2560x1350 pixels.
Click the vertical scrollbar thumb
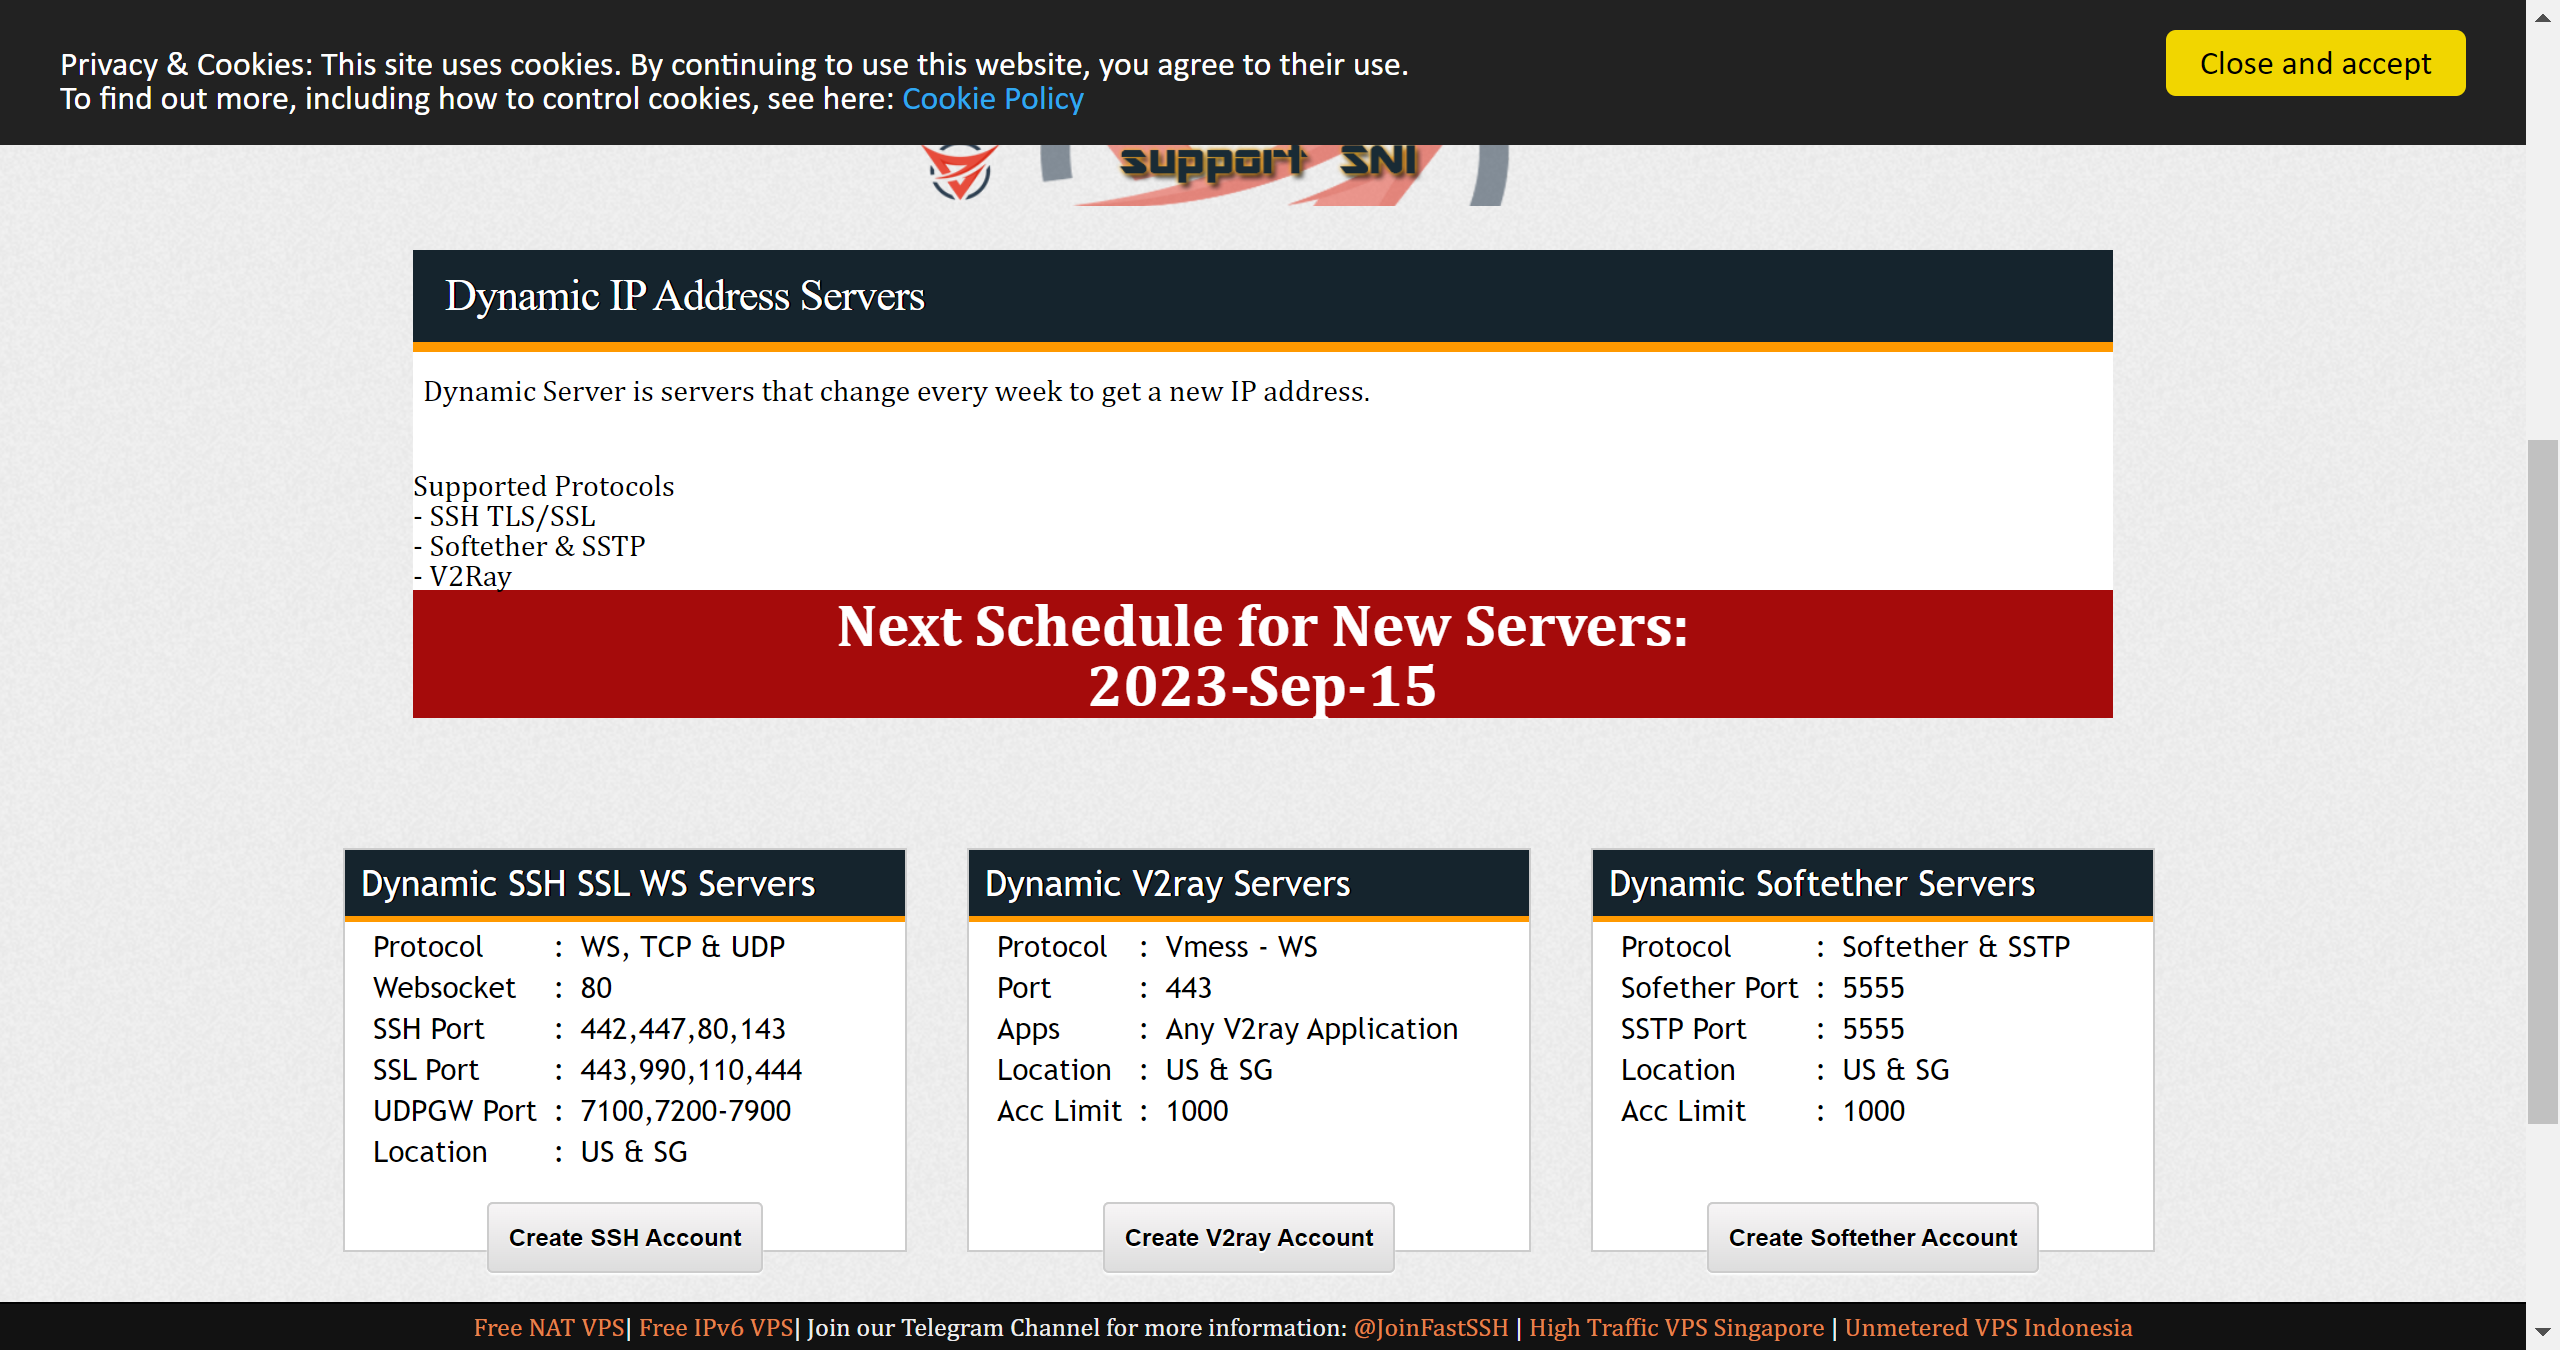click(2543, 780)
